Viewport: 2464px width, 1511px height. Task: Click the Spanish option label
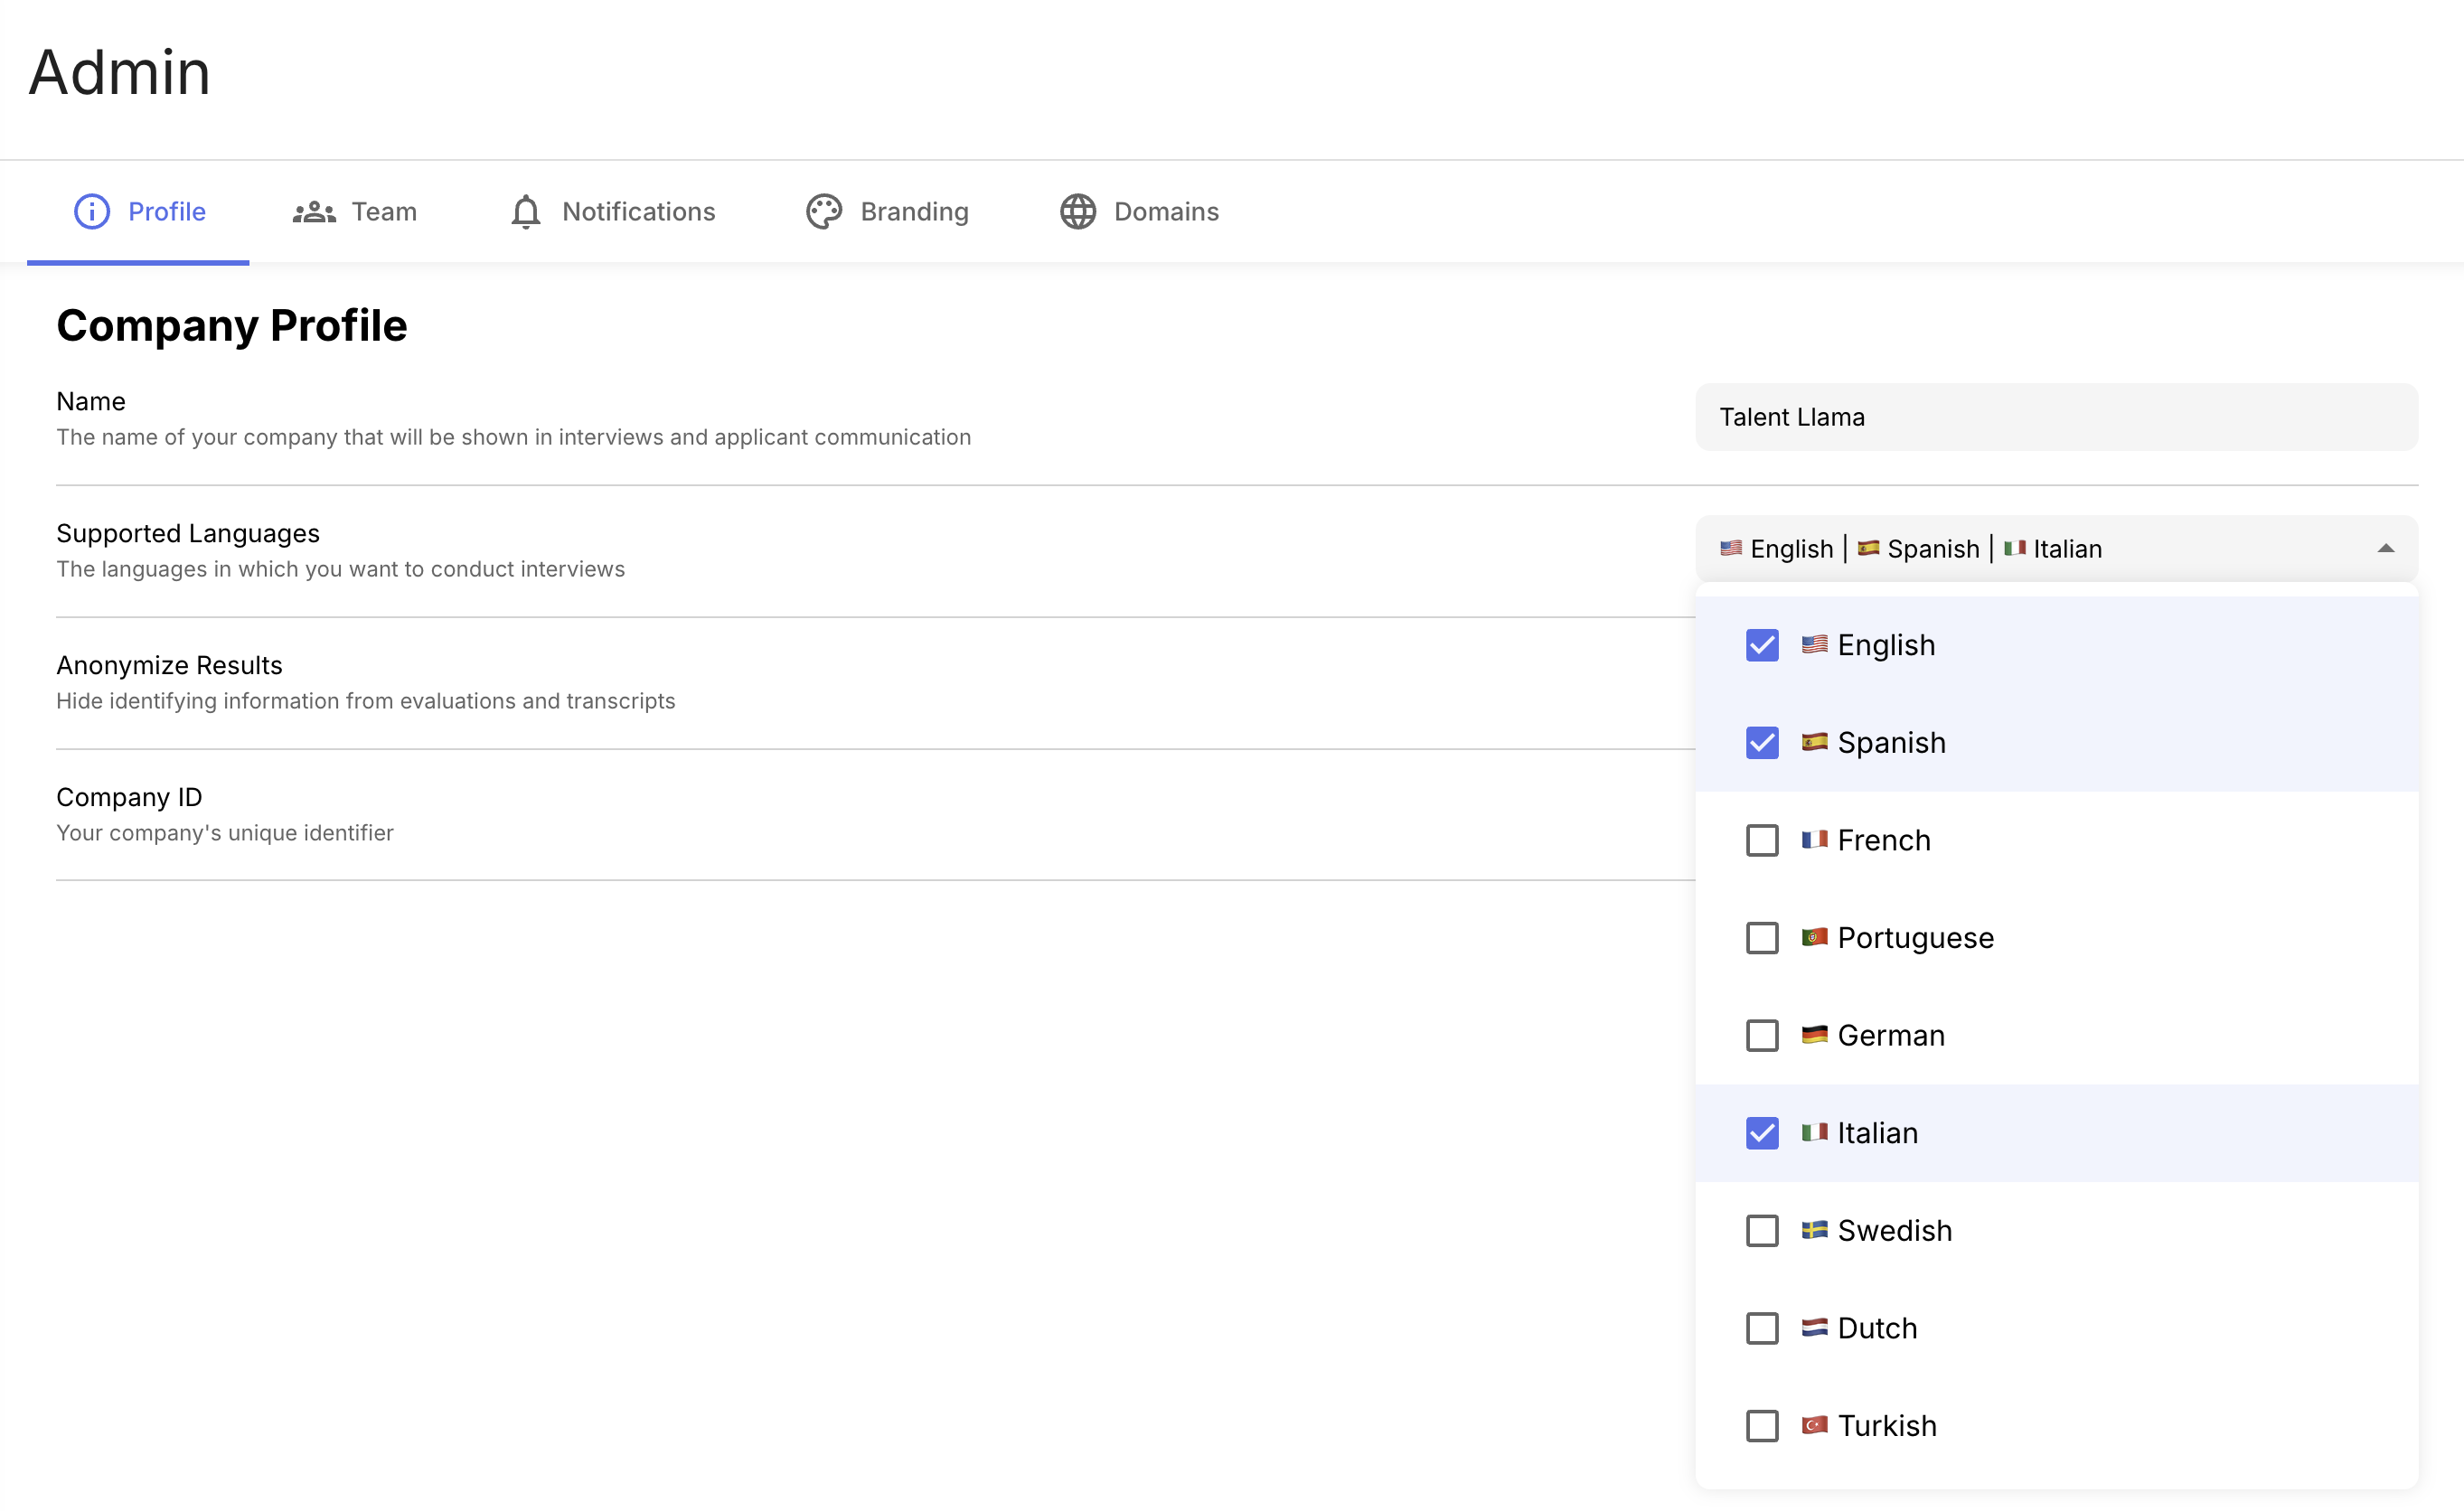point(1891,743)
